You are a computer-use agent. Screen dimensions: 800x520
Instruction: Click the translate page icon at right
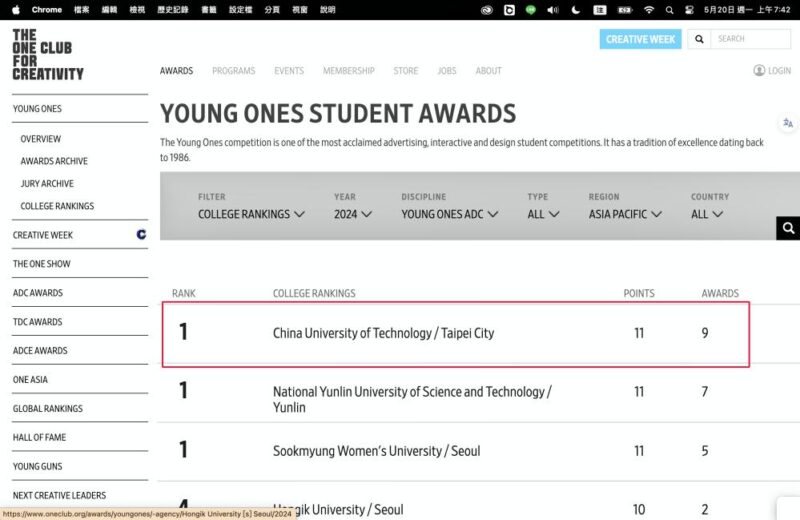(788, 123)
